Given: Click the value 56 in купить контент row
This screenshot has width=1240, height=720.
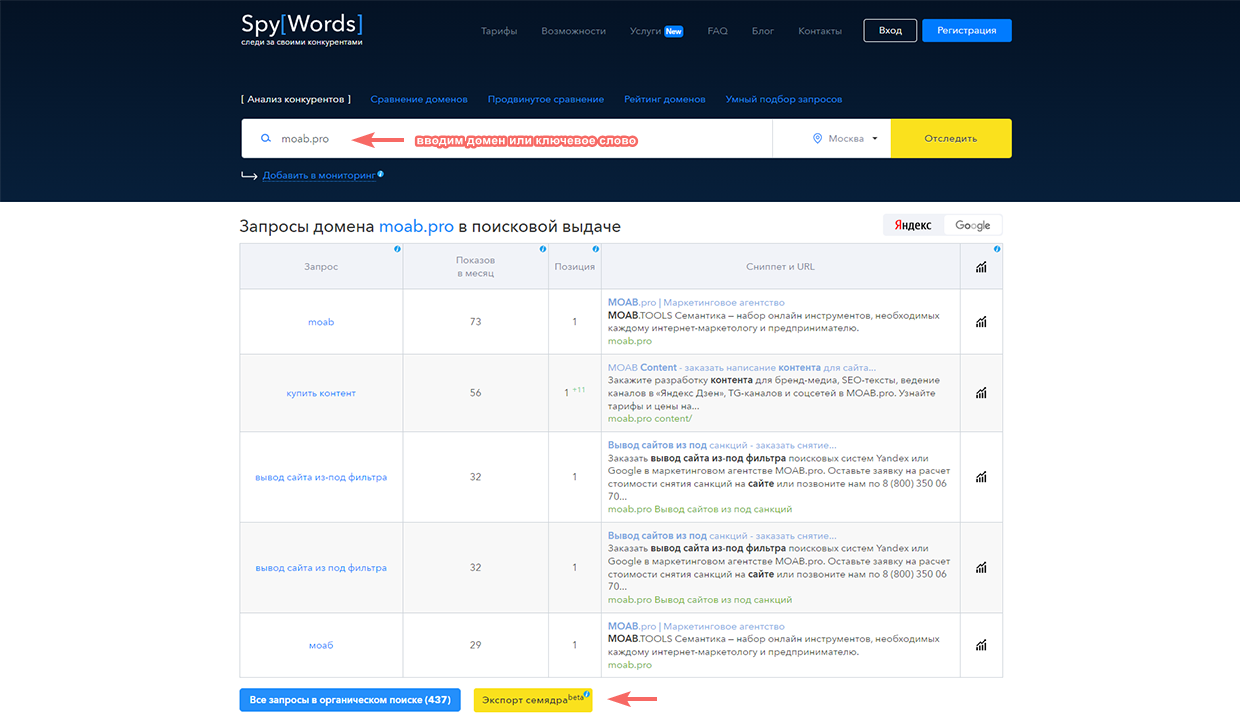Looking at the screenshot, I should click(475, 393).
